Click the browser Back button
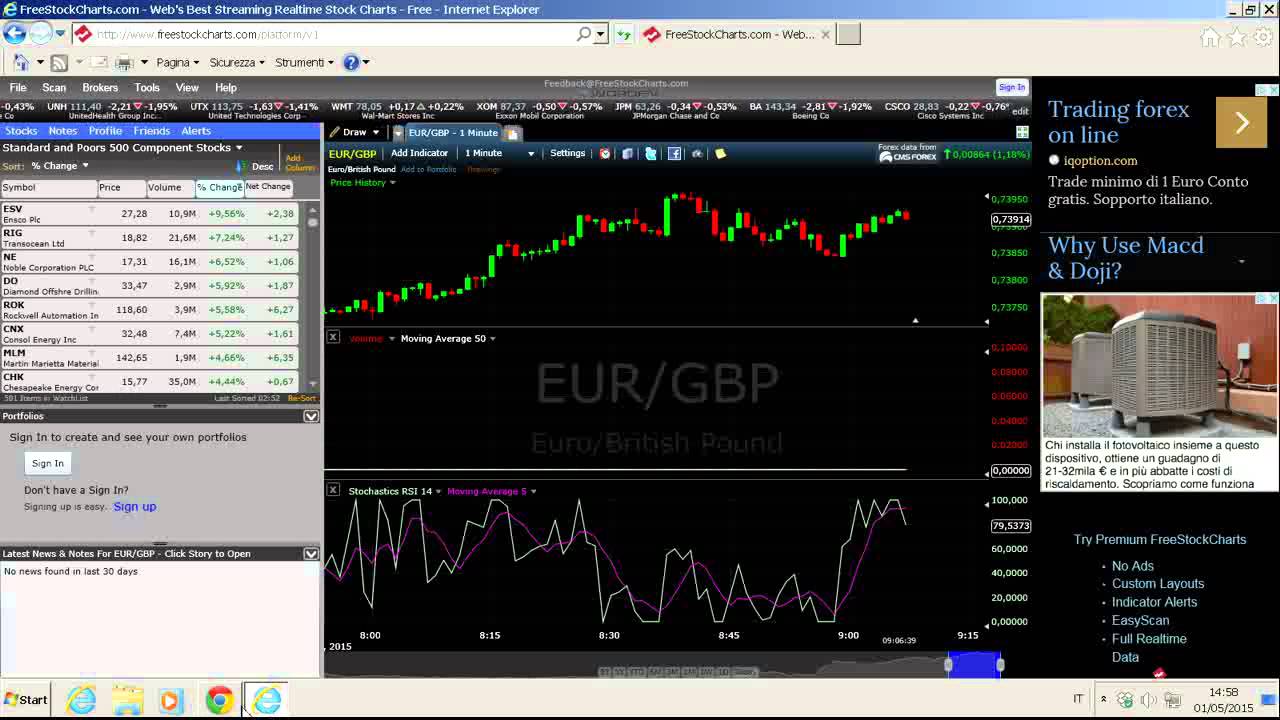This screenshot has width=1280, height=720. coord(14,34)
